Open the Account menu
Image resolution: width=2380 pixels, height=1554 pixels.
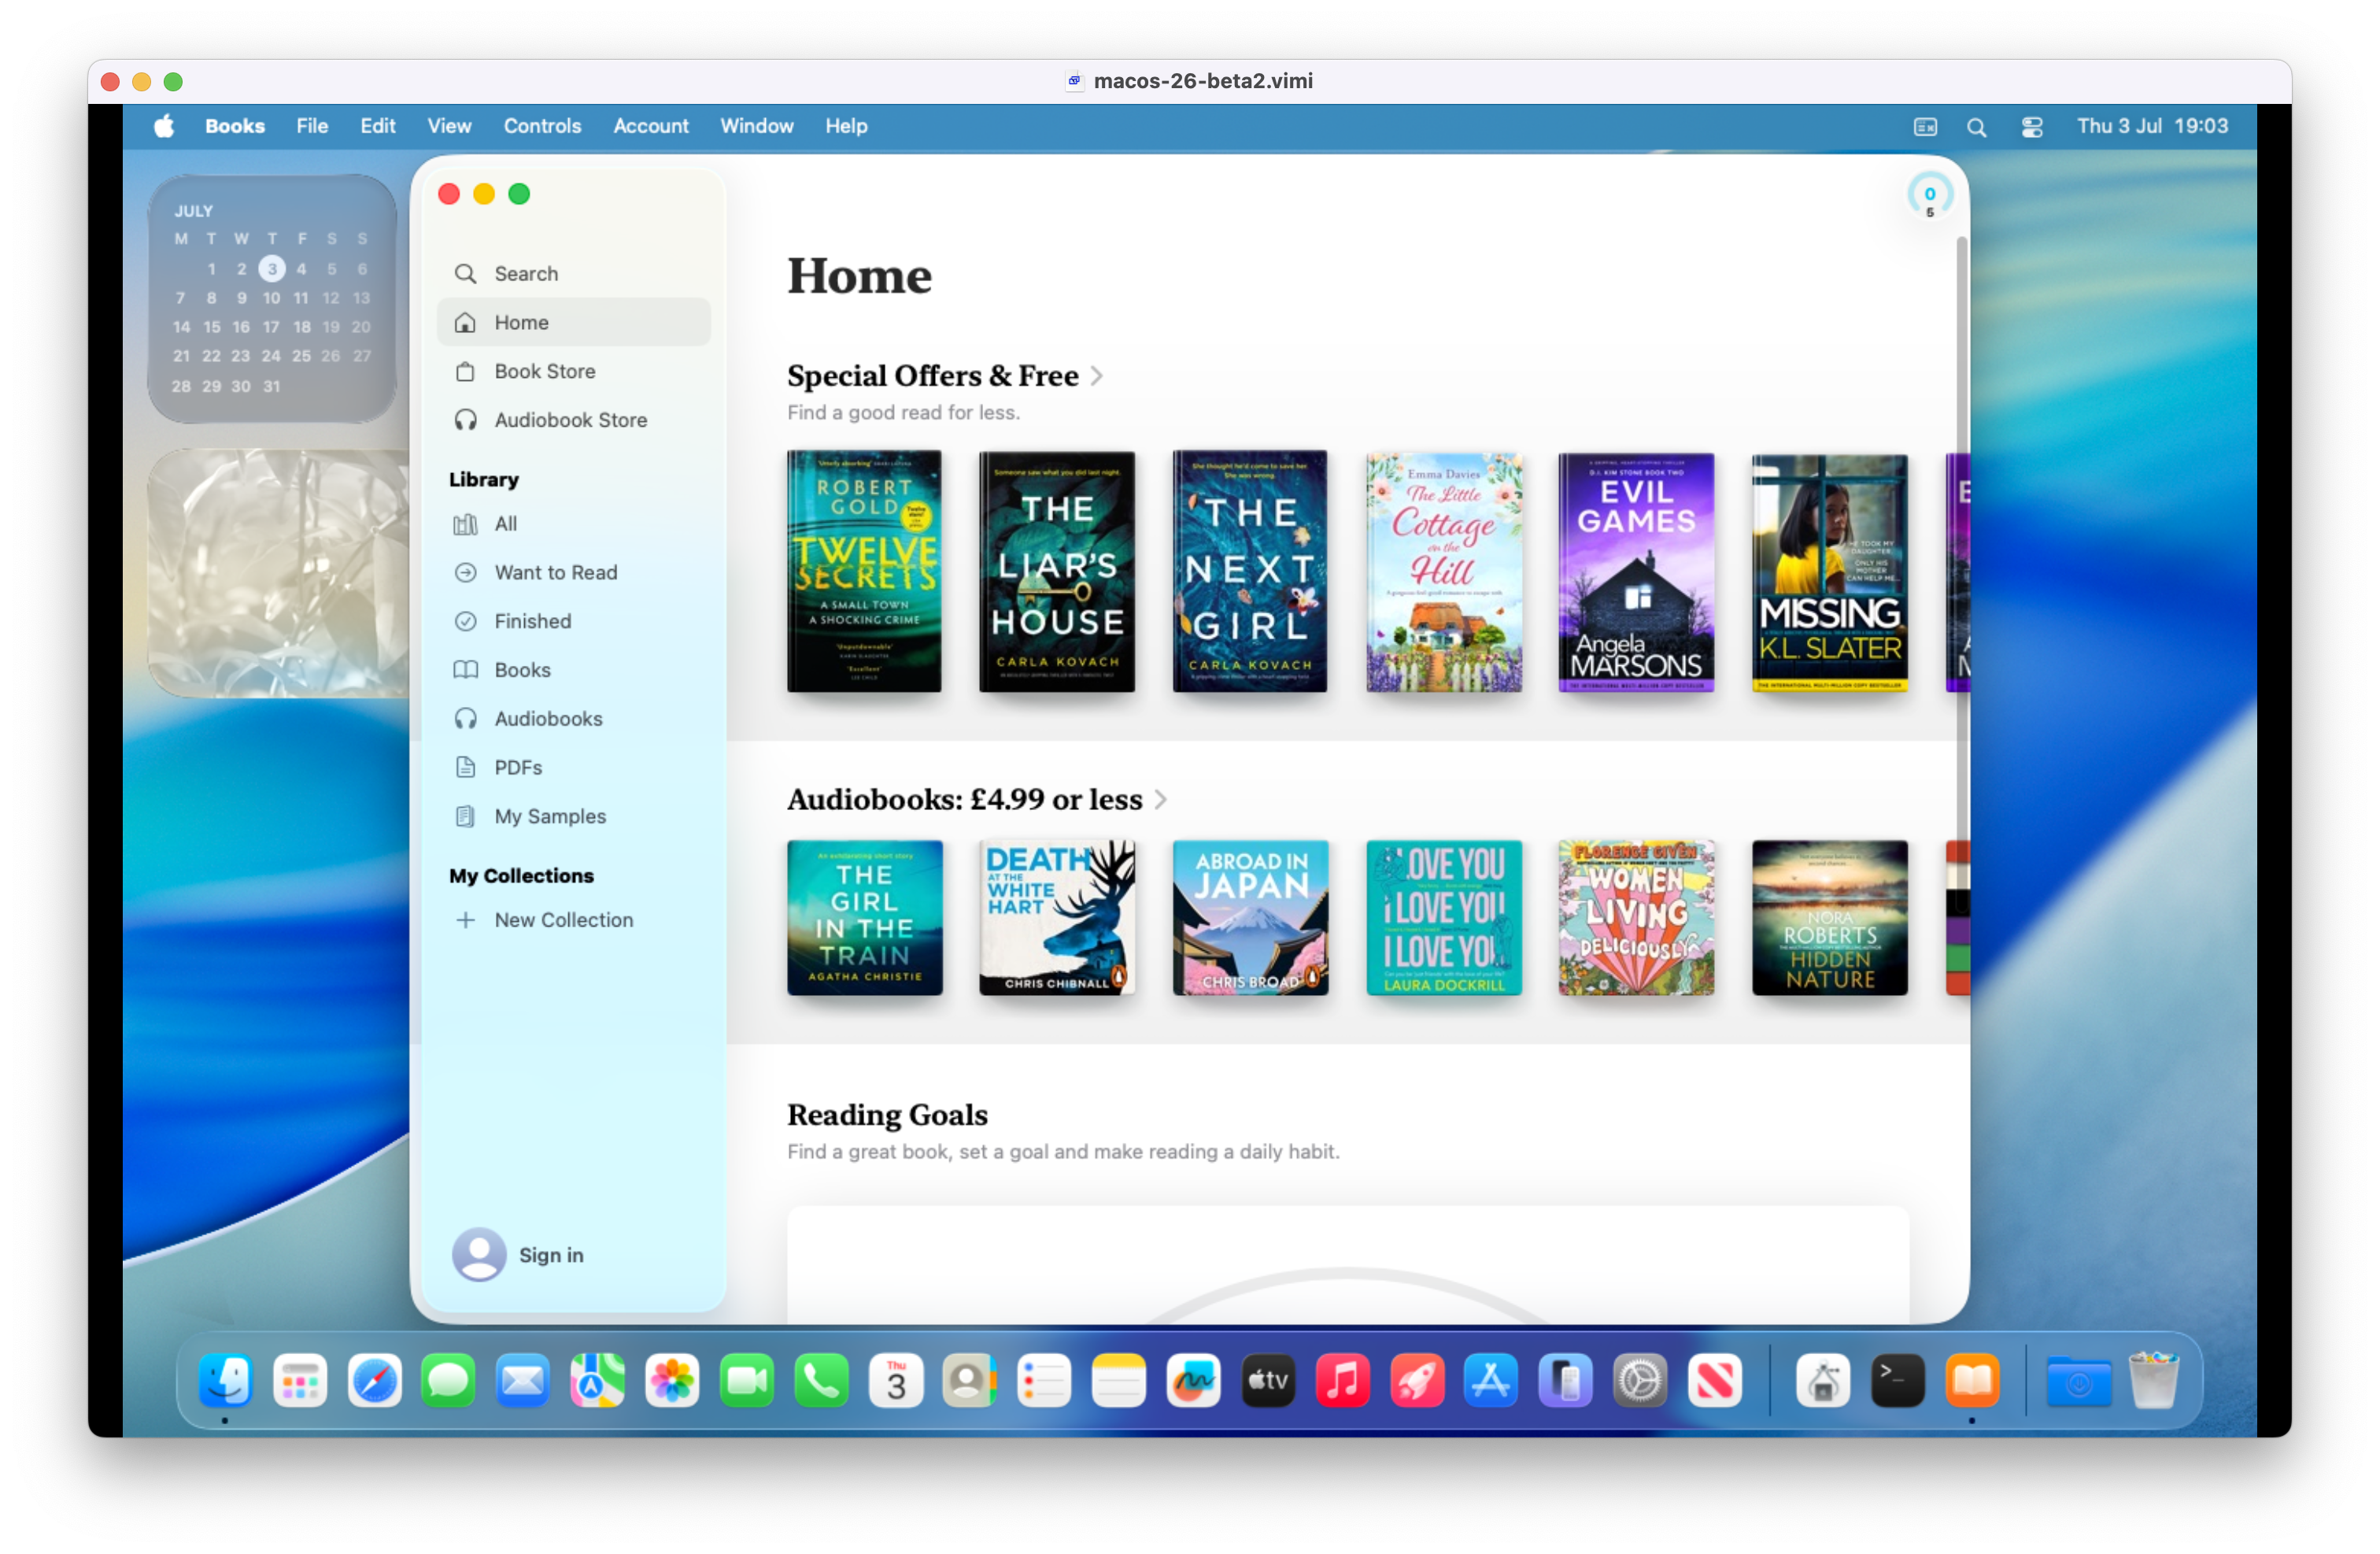pyautogui.click(x=650, y=126)
